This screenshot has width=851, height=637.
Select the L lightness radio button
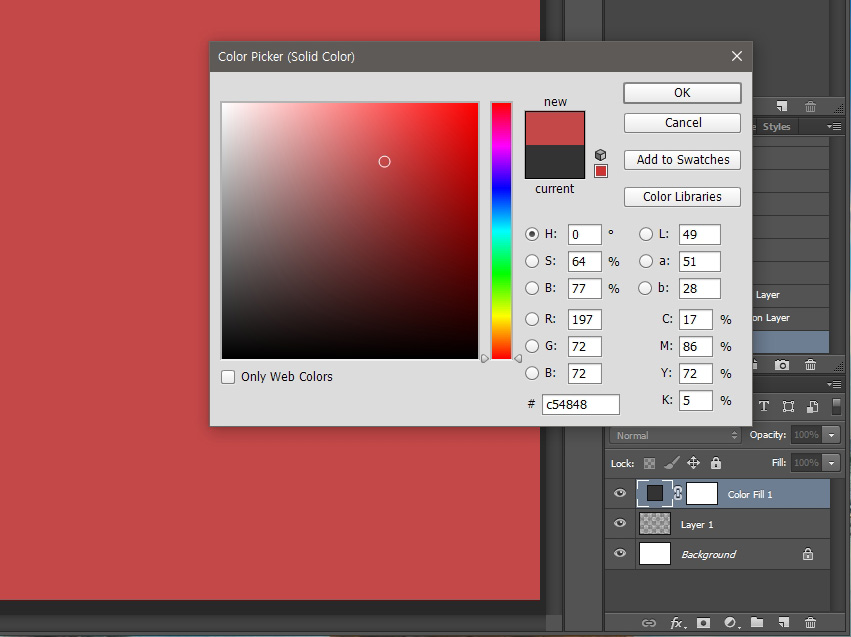[646, 234]
